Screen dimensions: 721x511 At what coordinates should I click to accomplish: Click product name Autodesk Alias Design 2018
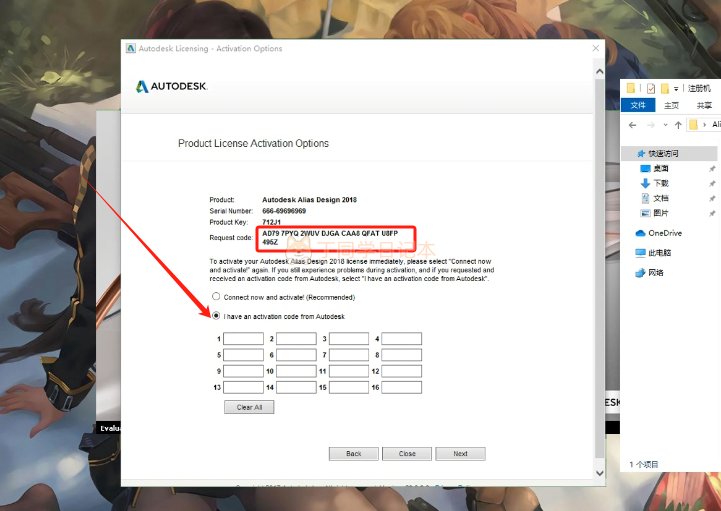309,200
